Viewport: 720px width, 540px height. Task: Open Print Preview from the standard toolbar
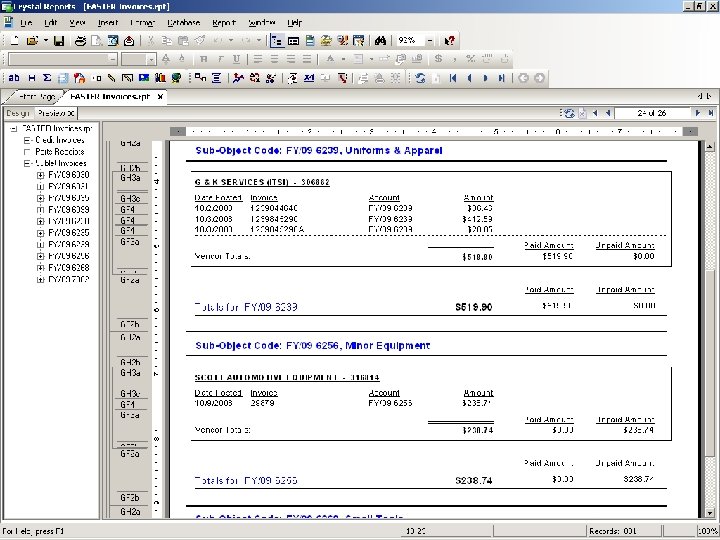[x=96, y=41]
